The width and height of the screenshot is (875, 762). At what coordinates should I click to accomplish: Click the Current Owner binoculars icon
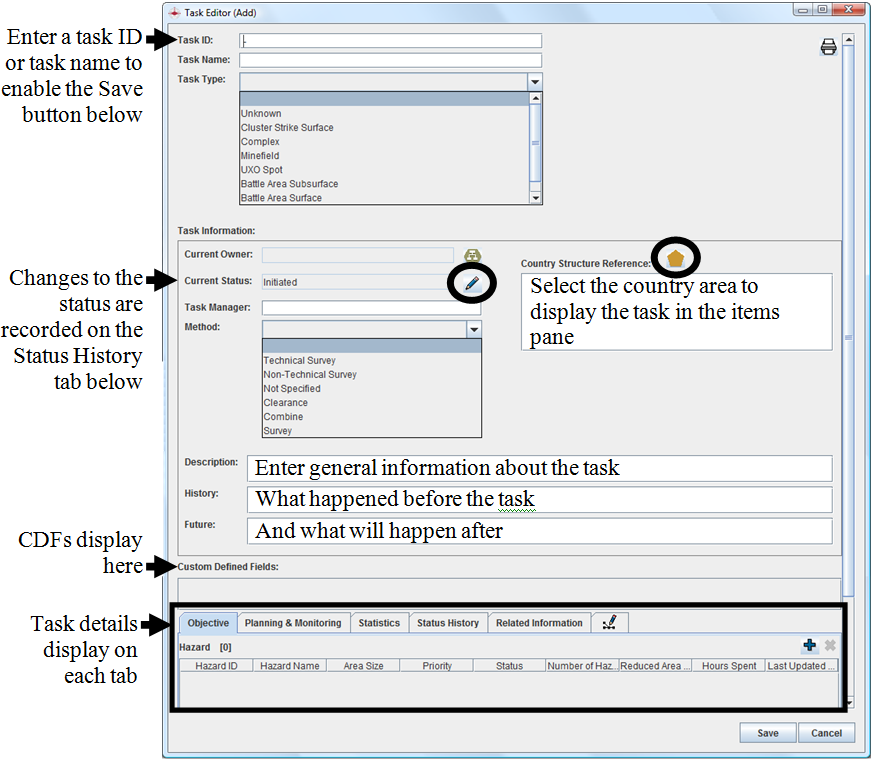pos(472,256)
